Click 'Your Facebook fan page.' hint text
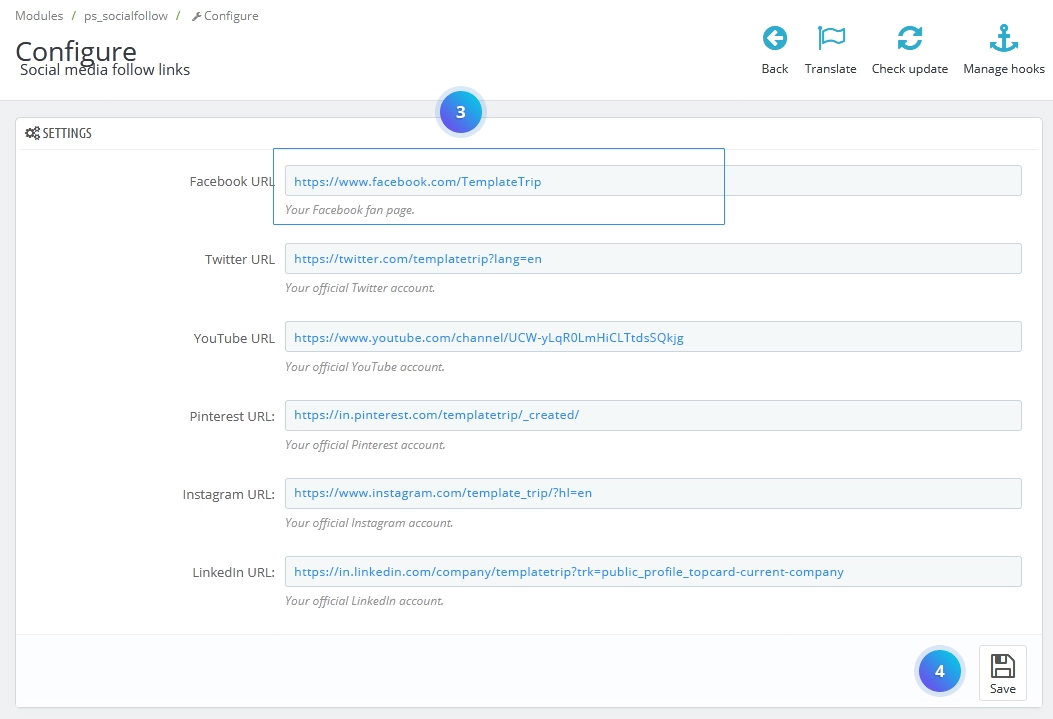Viewport: 1053px width, 719px height. click(x=350, y=209)
